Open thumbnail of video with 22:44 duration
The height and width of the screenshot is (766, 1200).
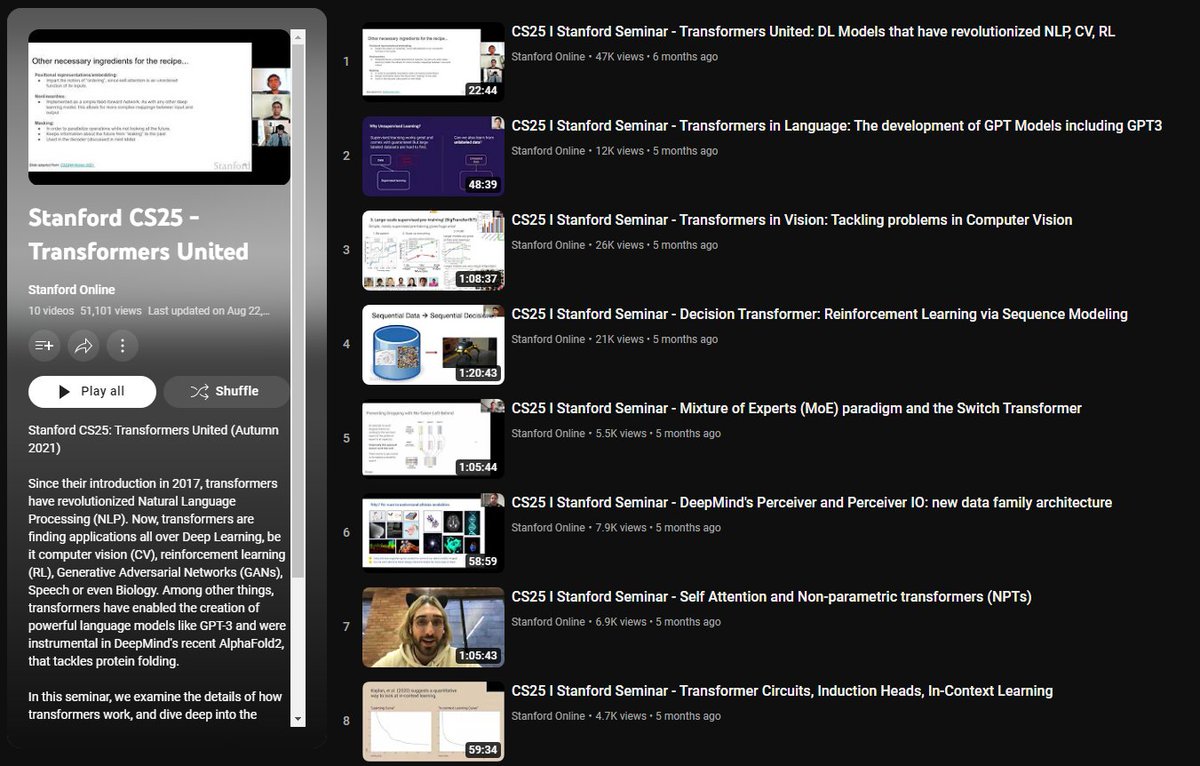433,62
